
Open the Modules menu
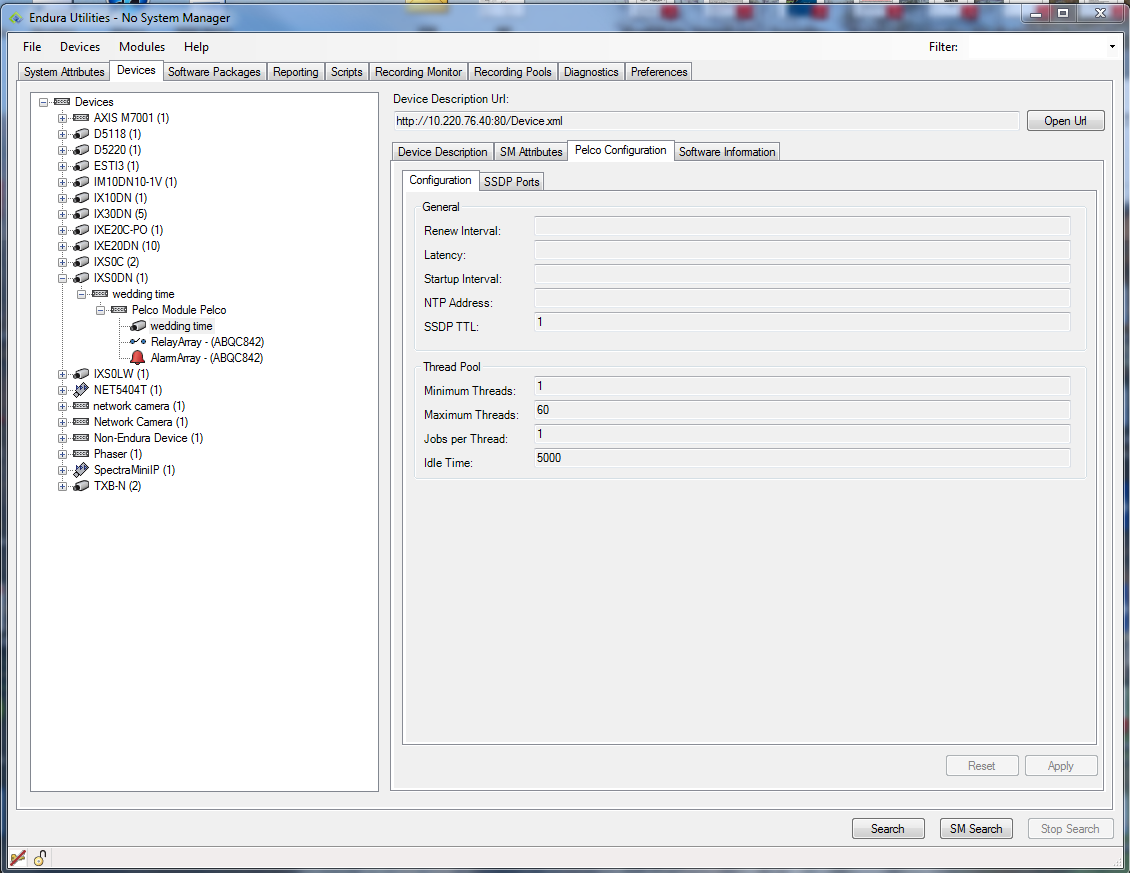(142, 47)
